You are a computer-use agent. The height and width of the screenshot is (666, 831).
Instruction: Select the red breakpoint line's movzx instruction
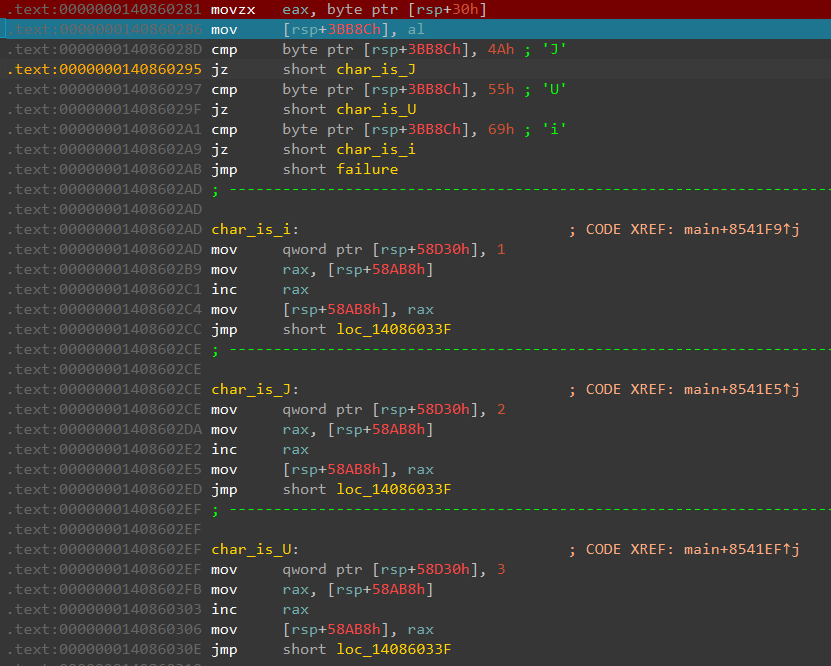pos(232,9)
